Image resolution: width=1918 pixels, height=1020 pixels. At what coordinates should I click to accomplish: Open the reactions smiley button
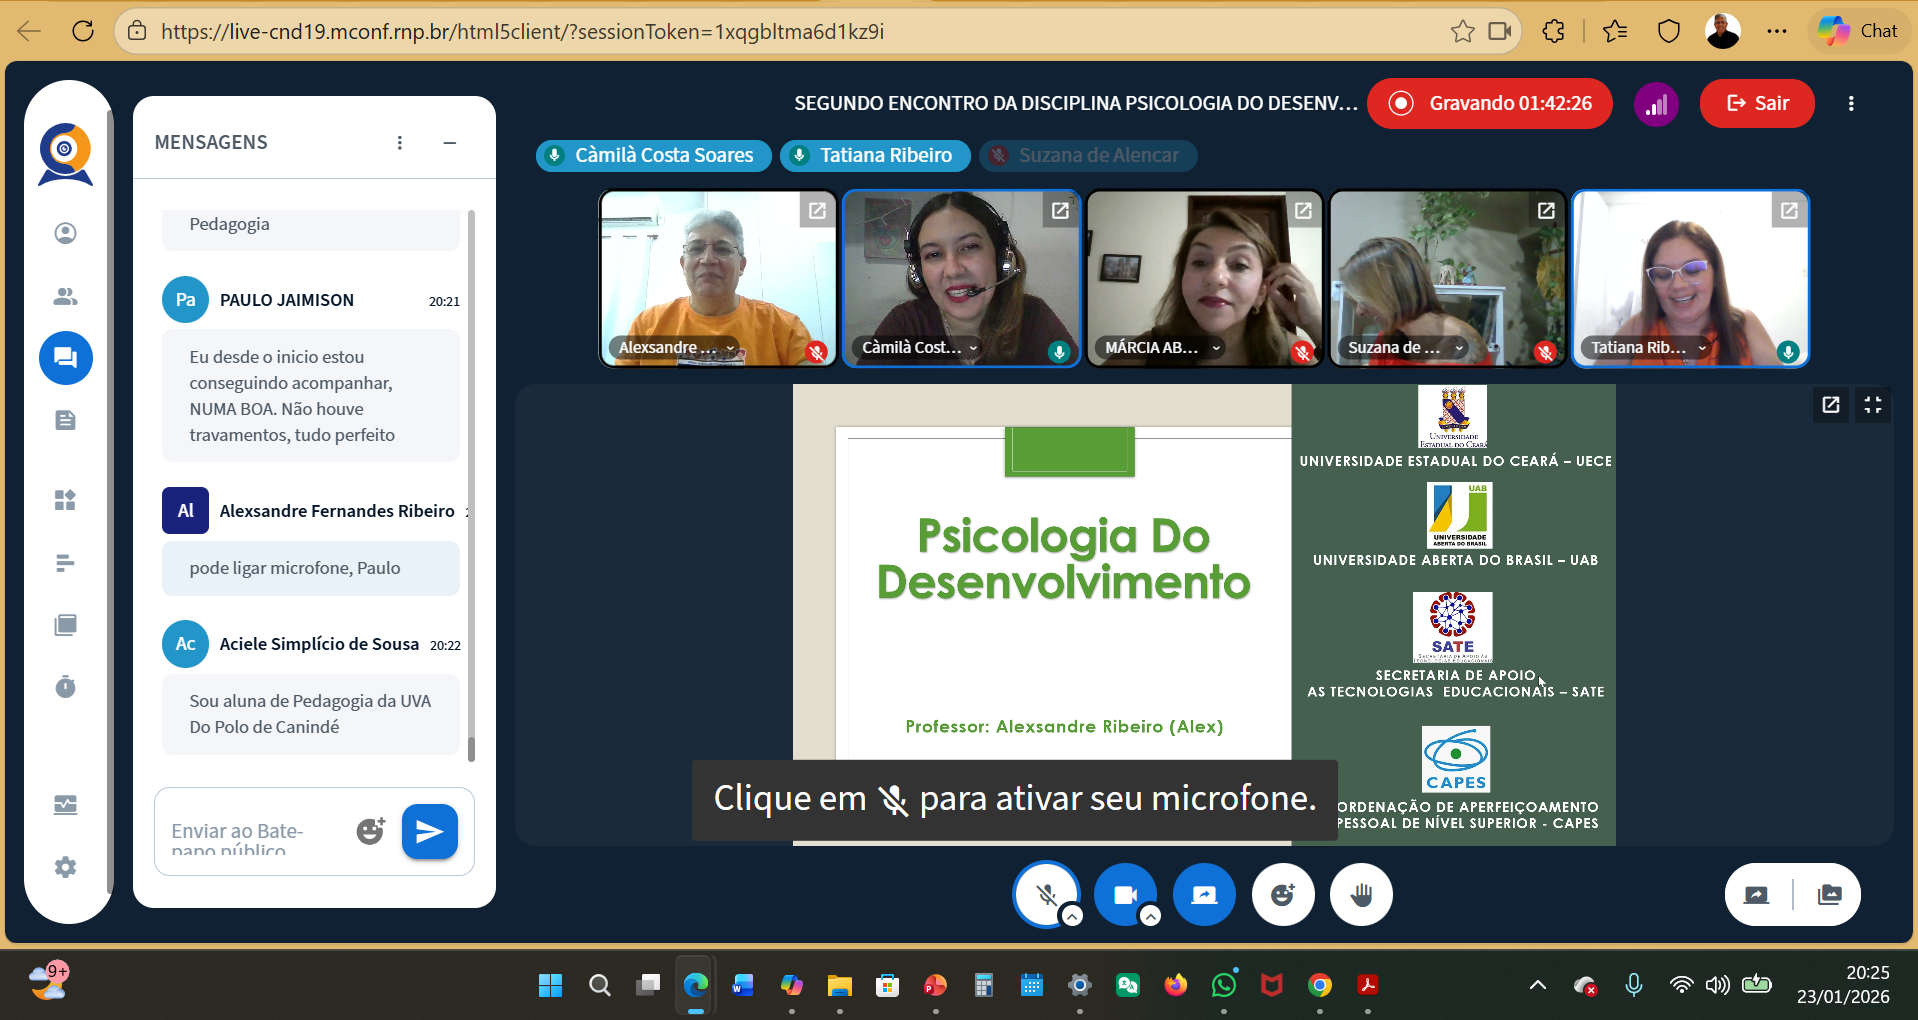click(x=1283, y=894)
